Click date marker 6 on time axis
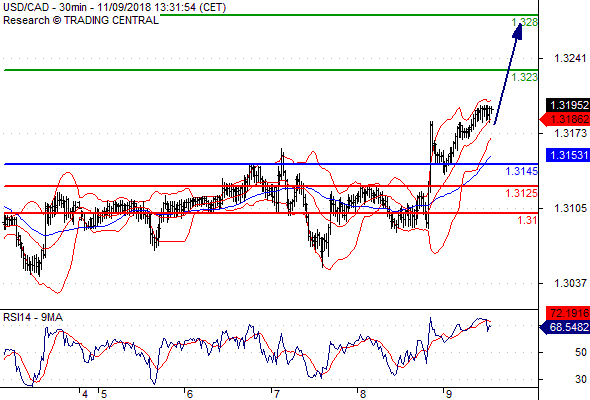This screenshot has height=400, width=590. (x=190, y=394)
